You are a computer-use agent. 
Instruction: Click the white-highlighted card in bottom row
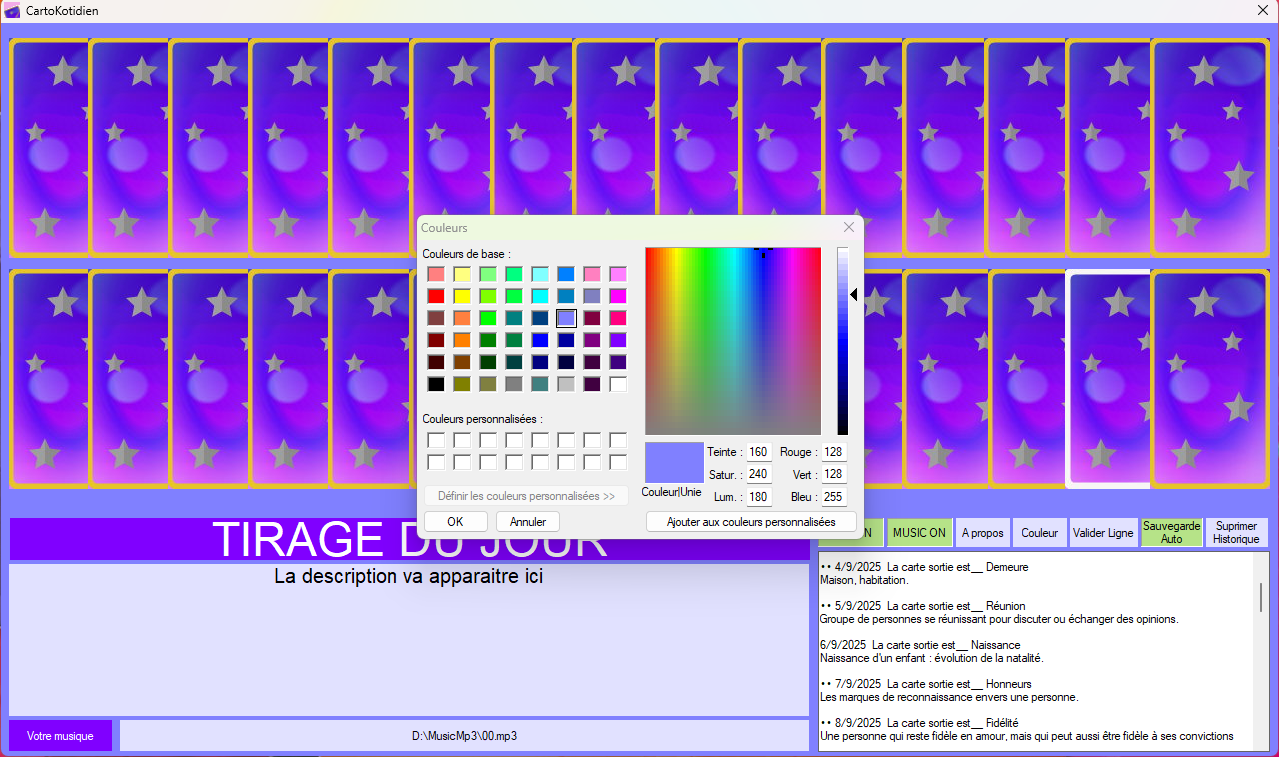(x=1107, y=378)
